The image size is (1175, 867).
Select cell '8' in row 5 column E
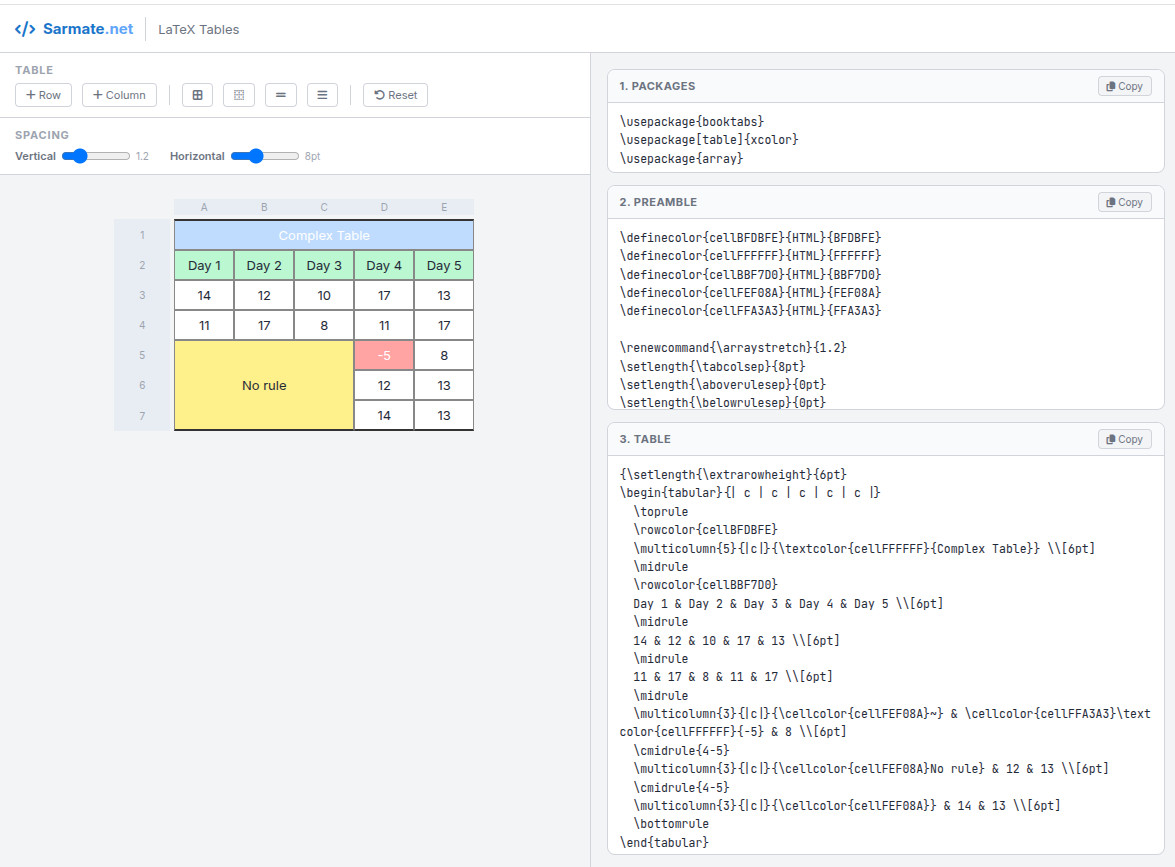[x=444, y=355]
